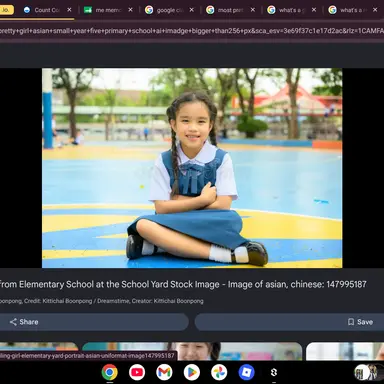Click the favicon of the 'Count Co' tab

tap(27, 10)
